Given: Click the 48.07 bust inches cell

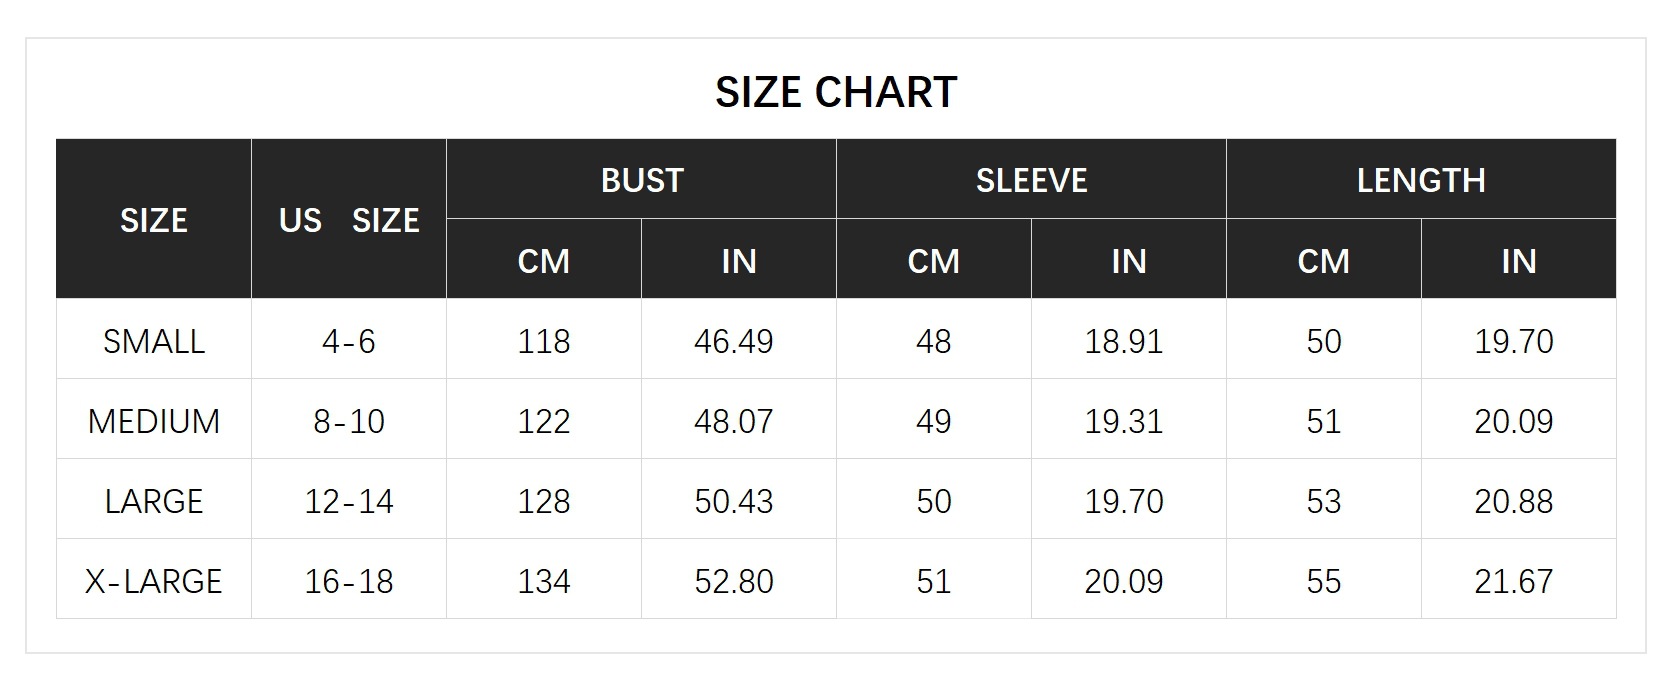Looking at the screenshot, I should (734, 421).
